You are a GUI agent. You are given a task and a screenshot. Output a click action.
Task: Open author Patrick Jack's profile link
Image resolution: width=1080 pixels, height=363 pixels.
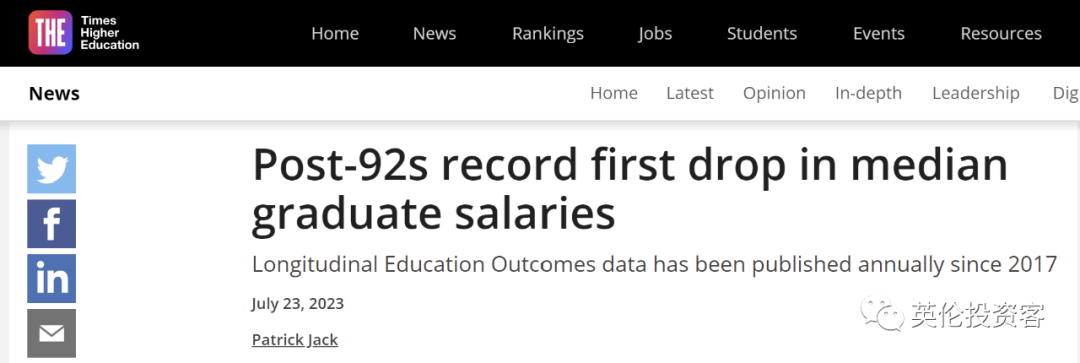click(x=295, y=340)
